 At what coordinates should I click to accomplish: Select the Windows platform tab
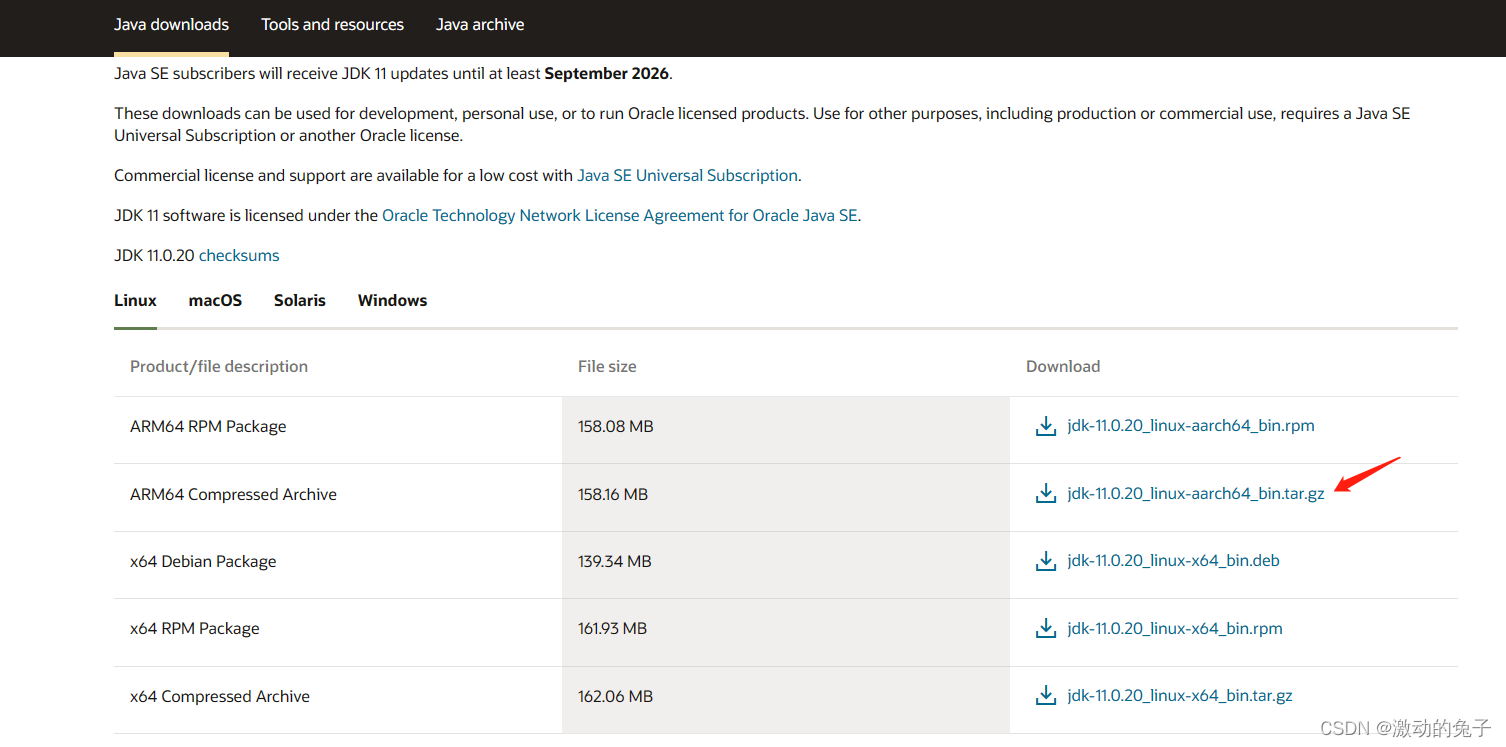(x=392, y=301)
